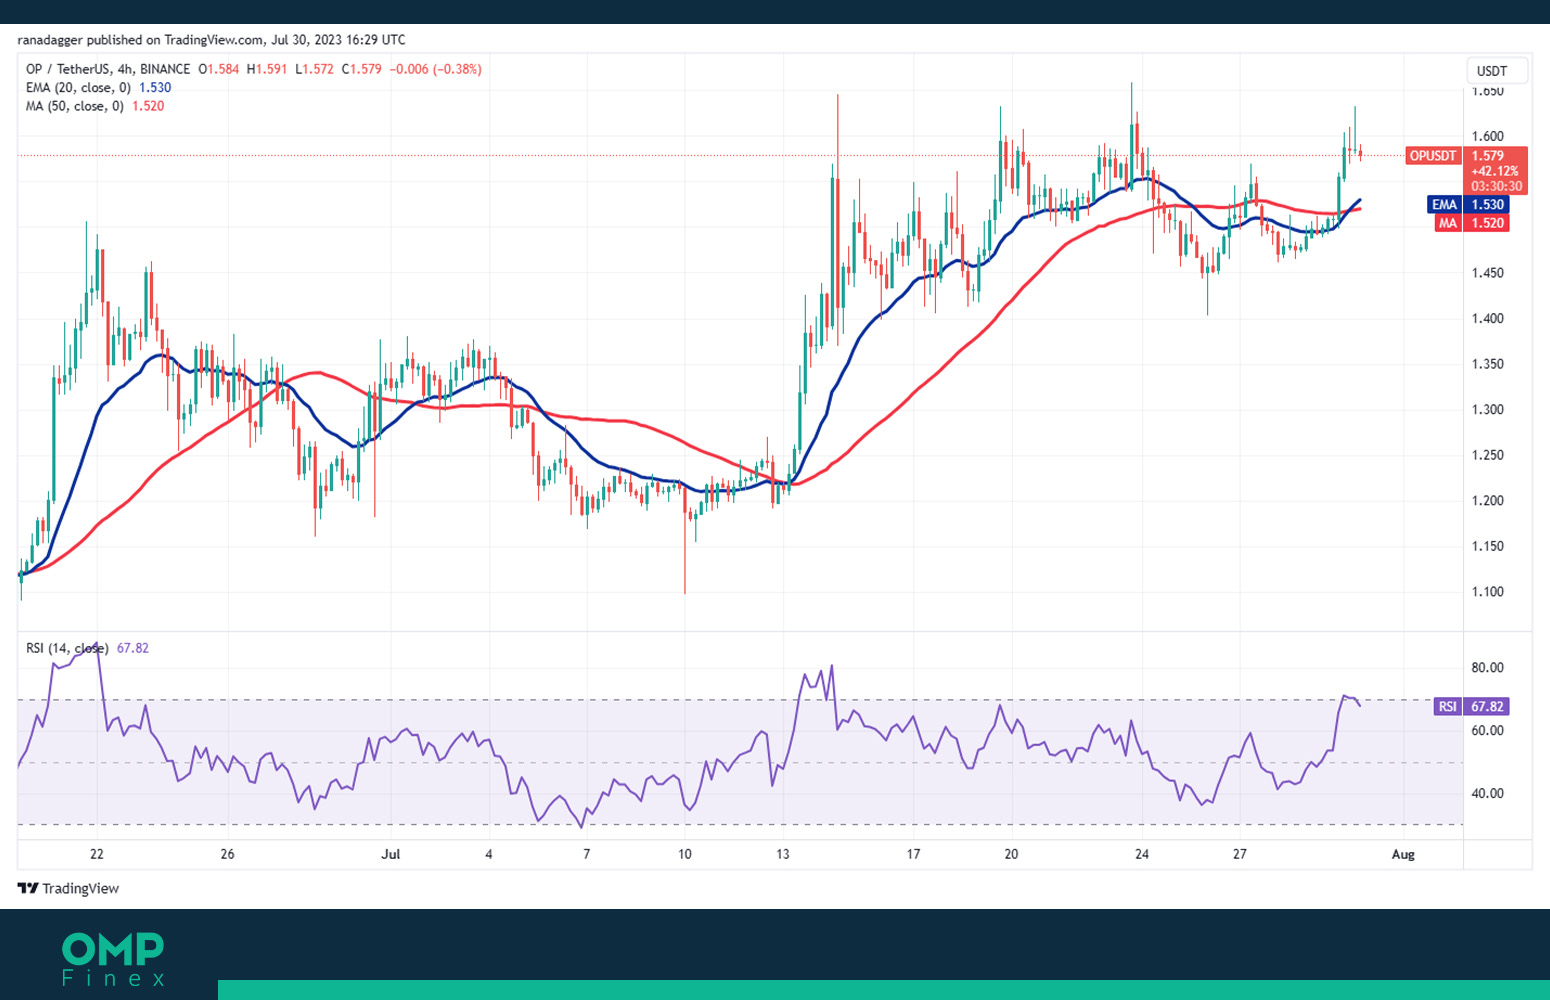Click the MA (50, close, 0) legend
This screenshot has height=1000, width=1550.
[x=75, y=106]
